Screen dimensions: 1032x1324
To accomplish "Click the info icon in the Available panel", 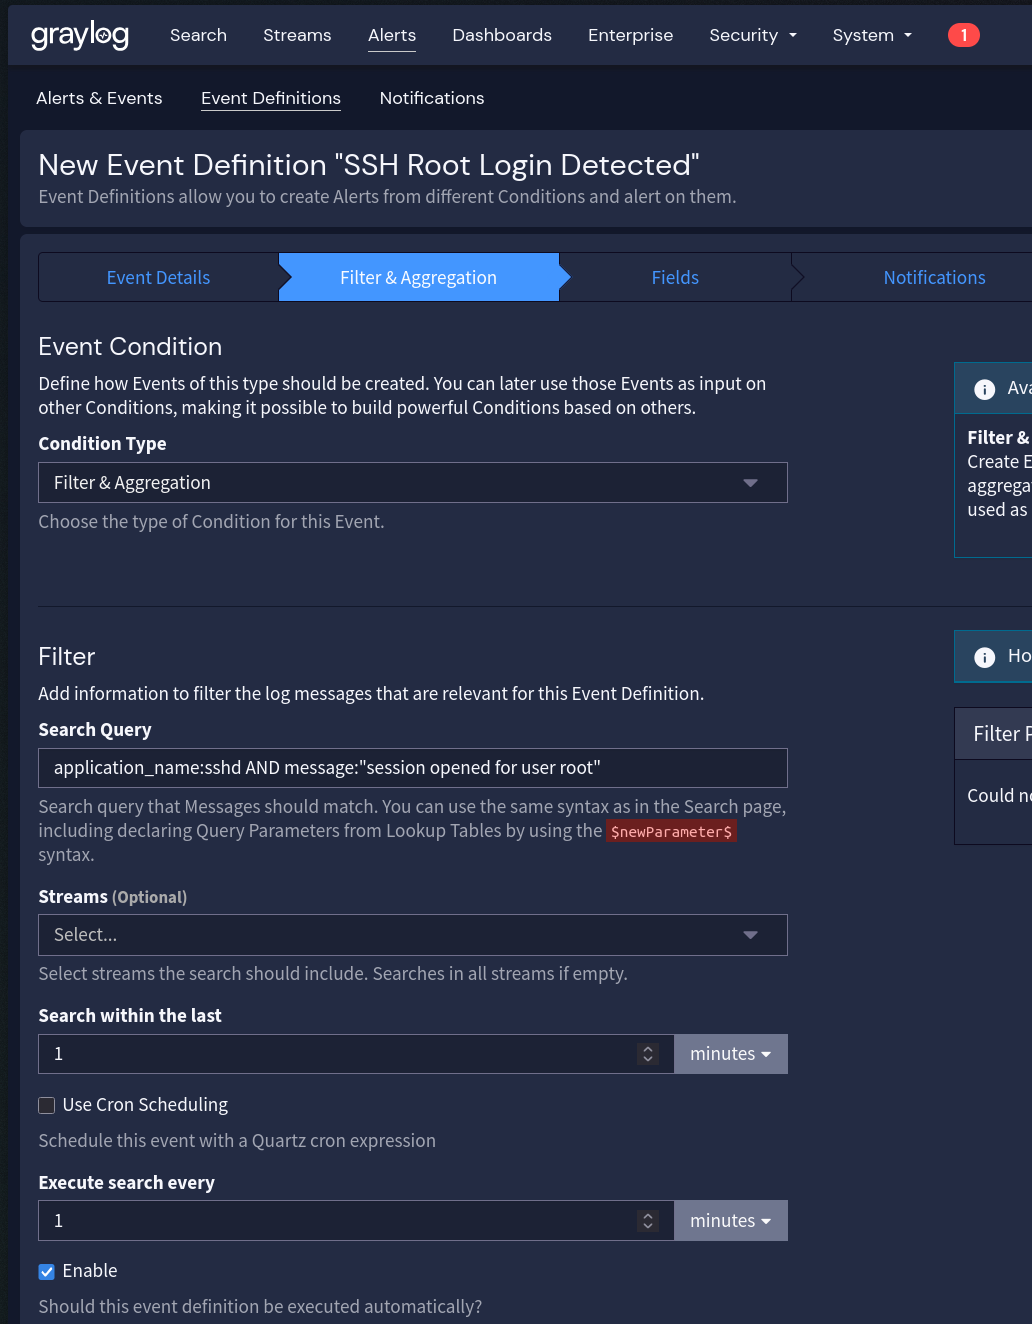I will 984,389.
